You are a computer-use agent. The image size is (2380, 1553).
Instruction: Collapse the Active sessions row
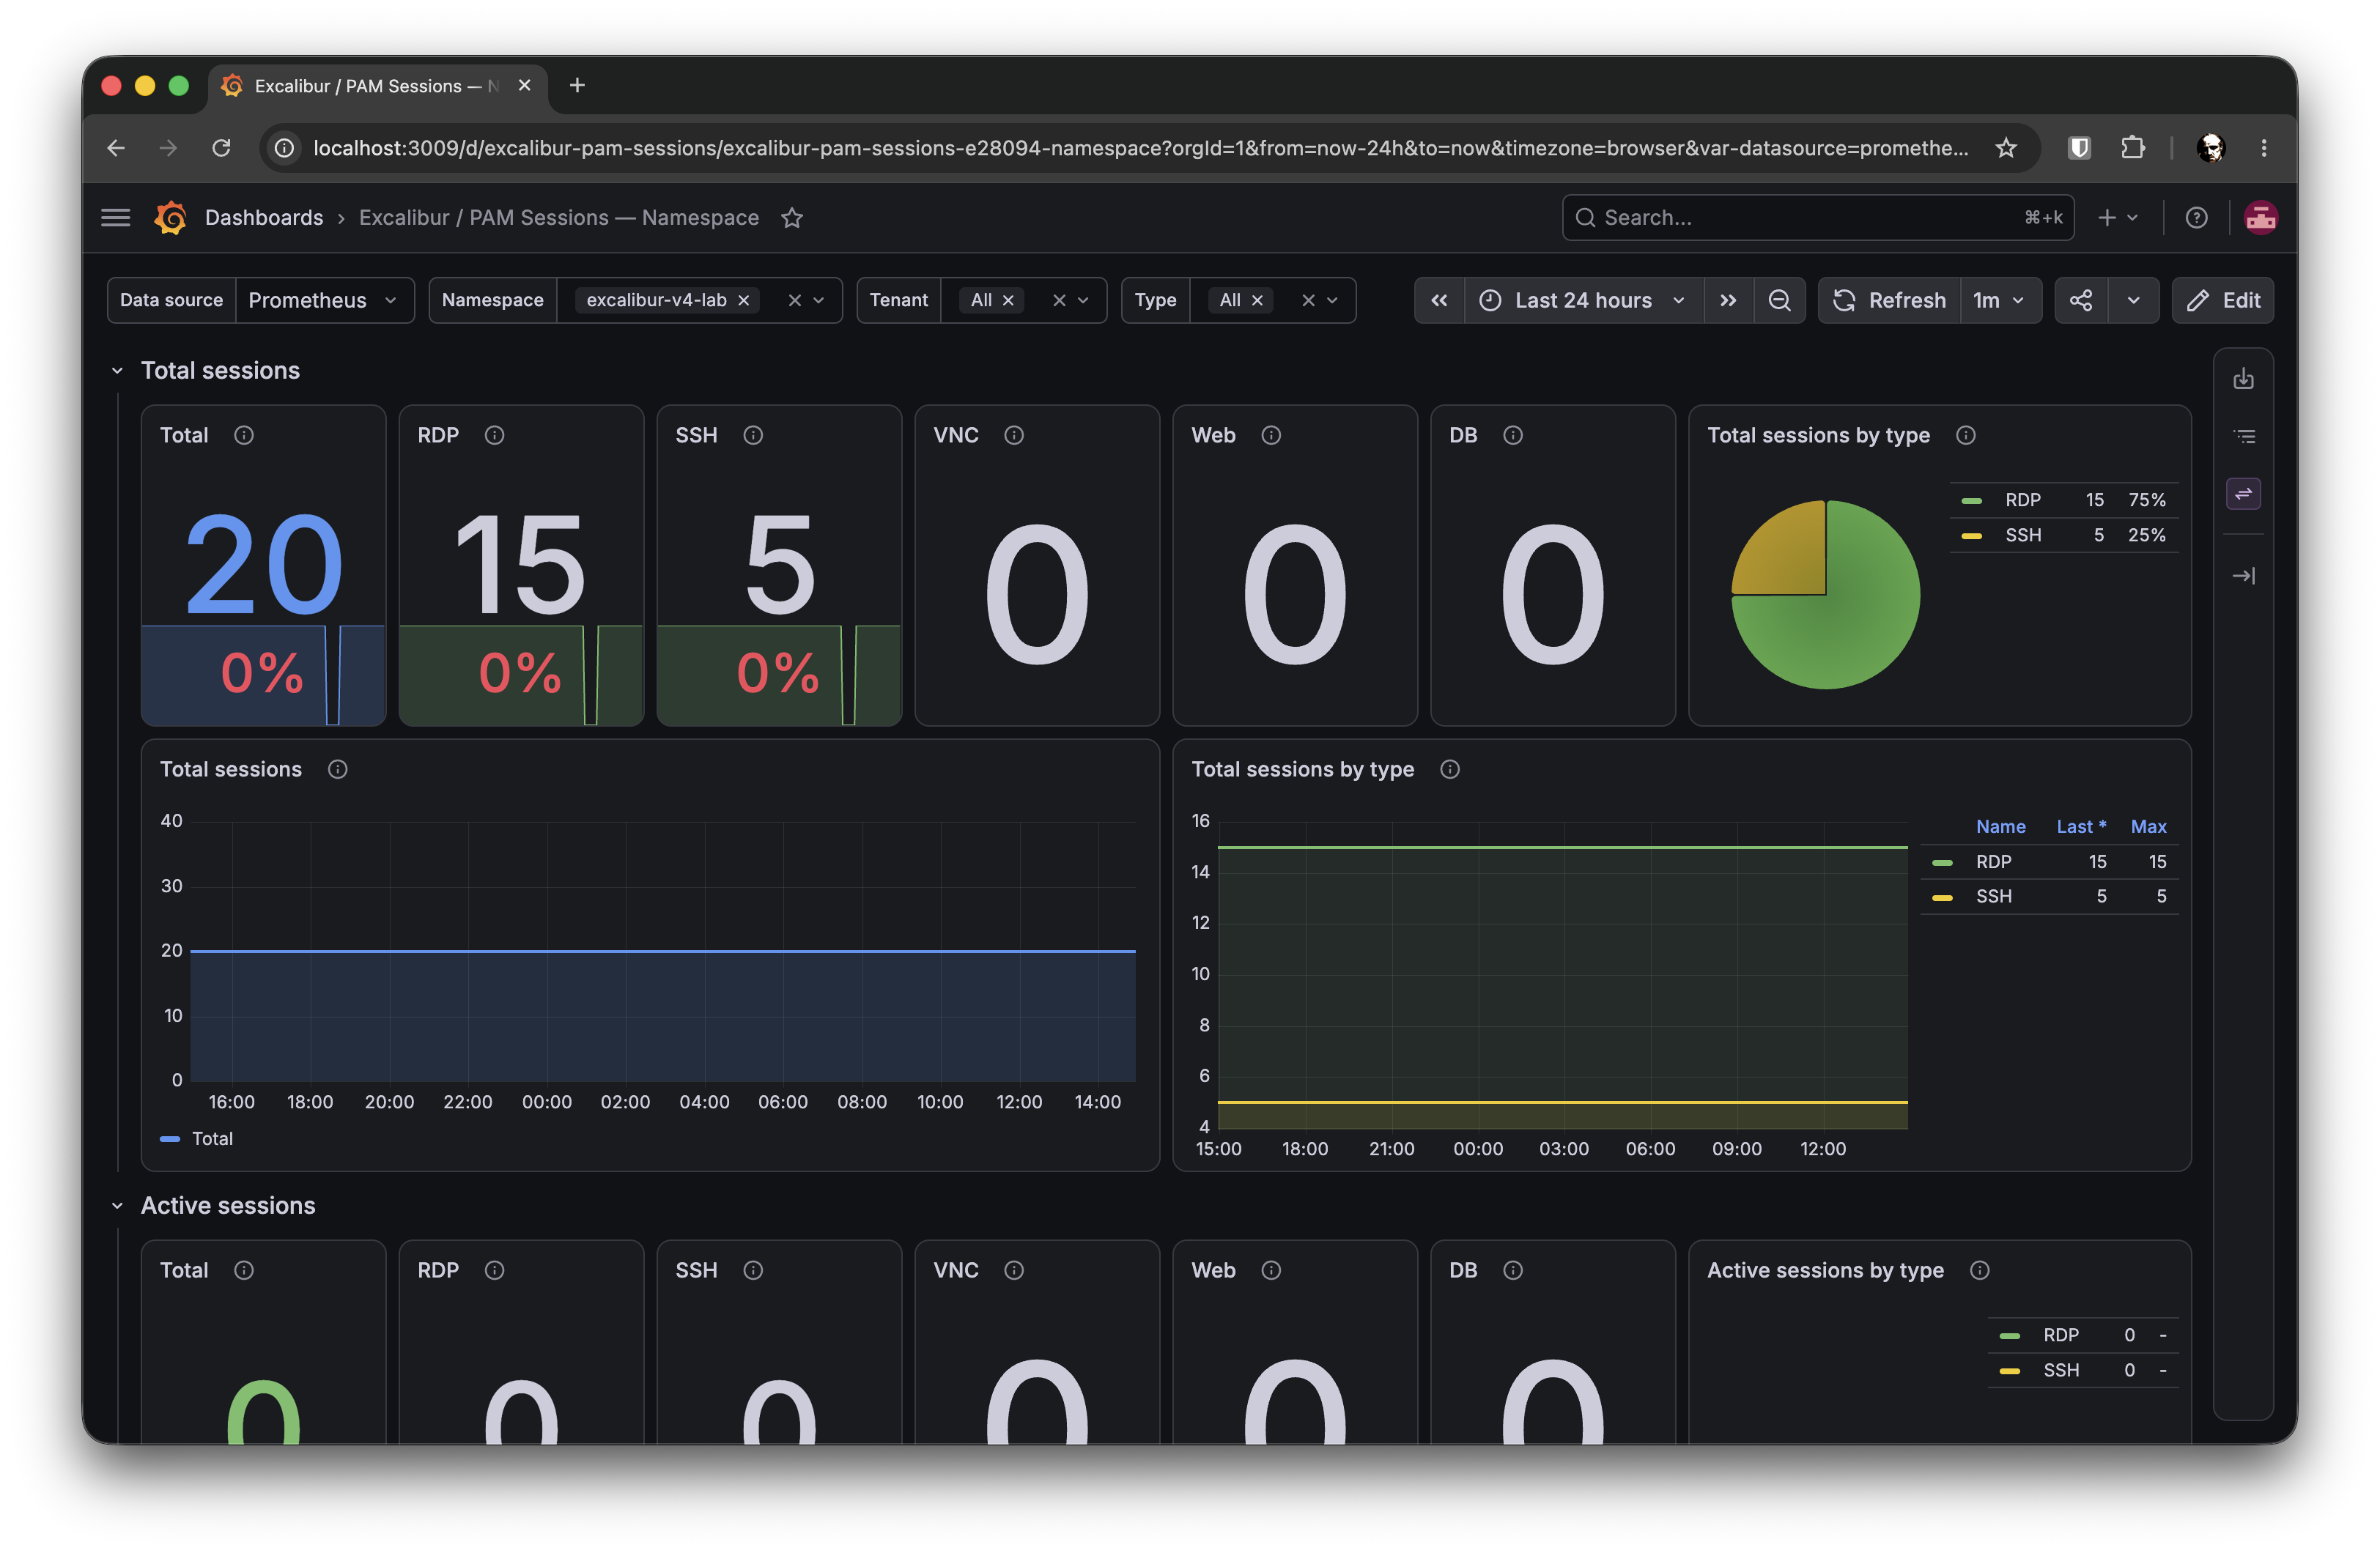click(117, 1206)
